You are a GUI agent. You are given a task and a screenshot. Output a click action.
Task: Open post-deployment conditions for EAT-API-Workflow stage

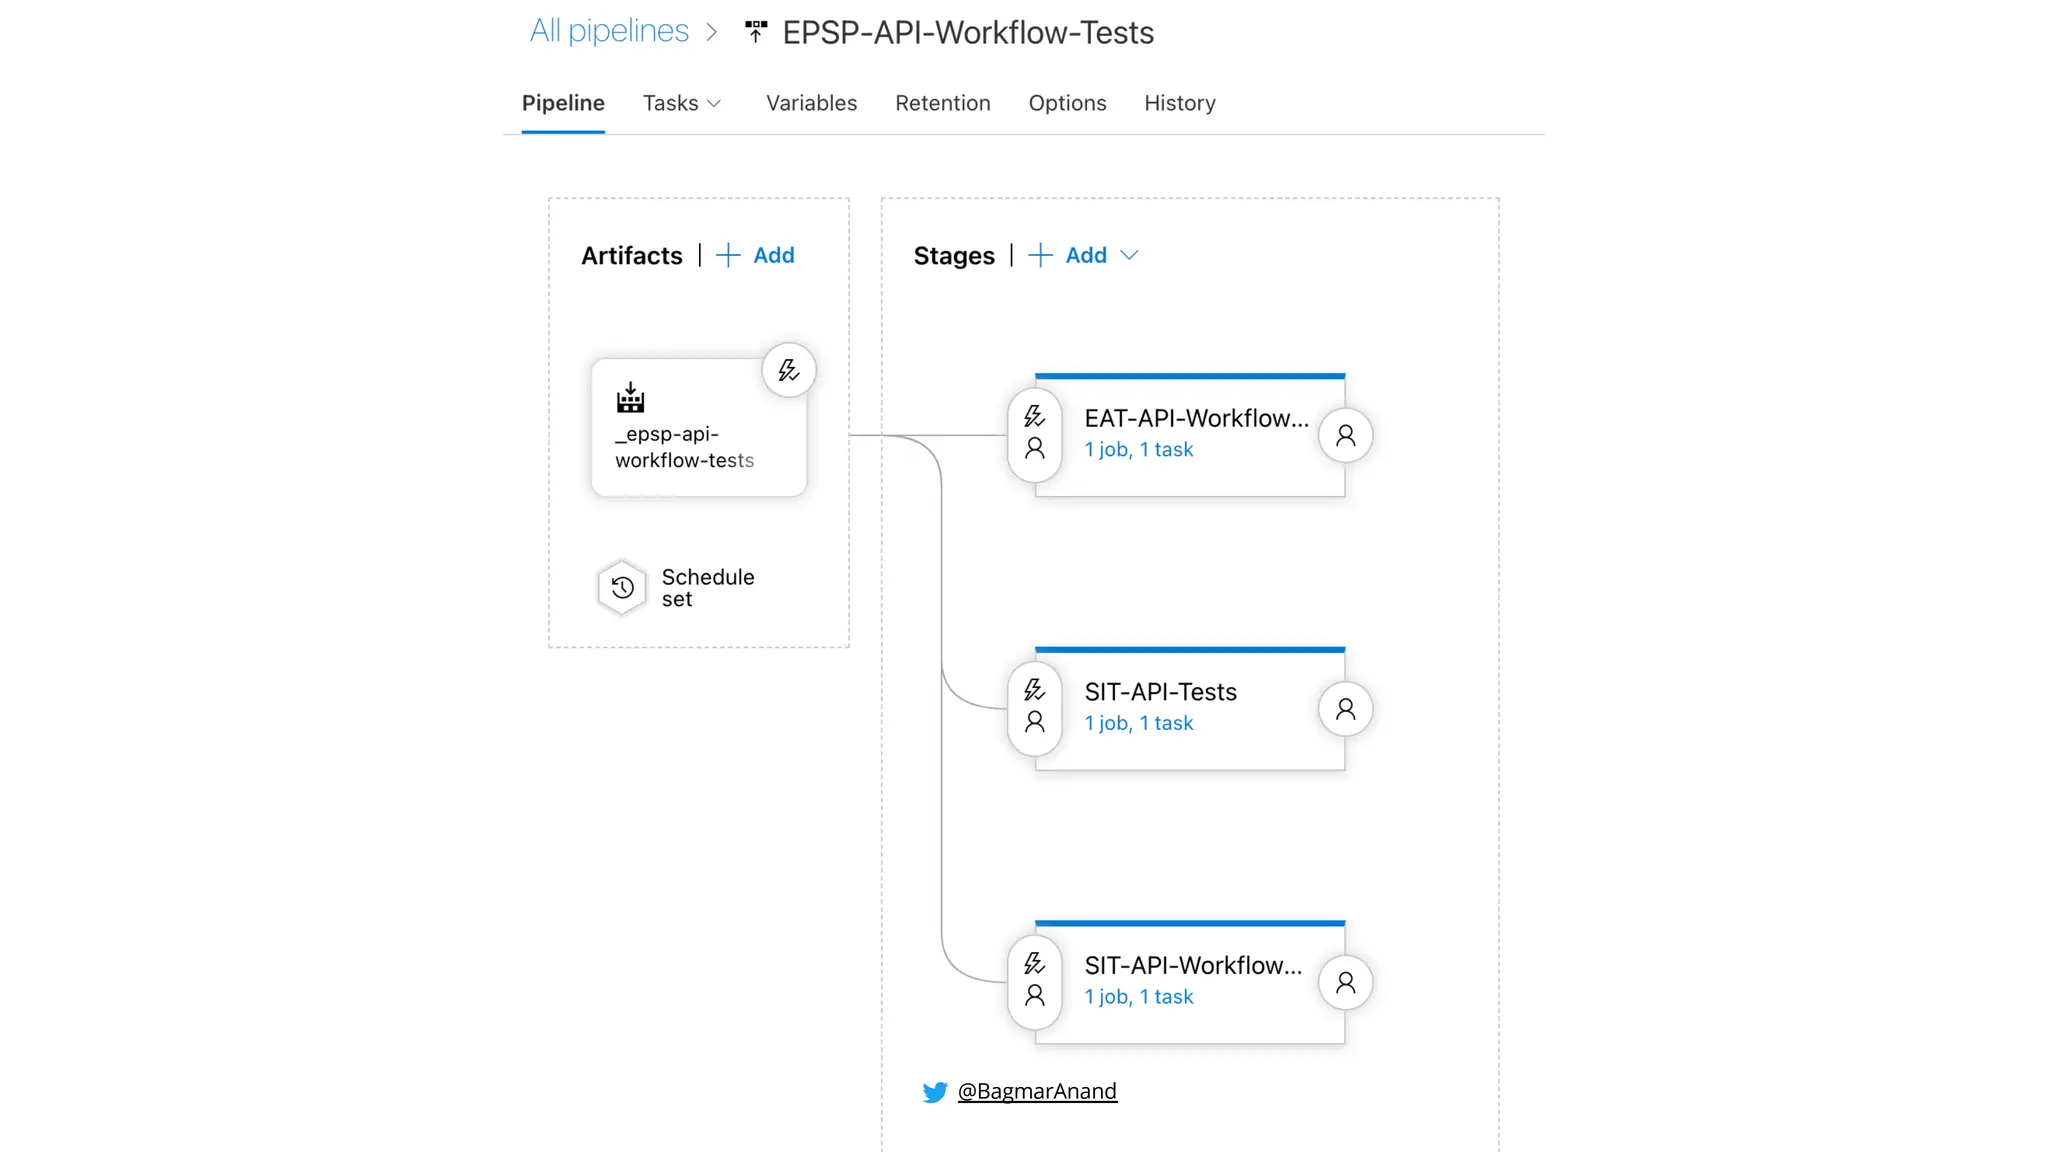[1345, 436]
